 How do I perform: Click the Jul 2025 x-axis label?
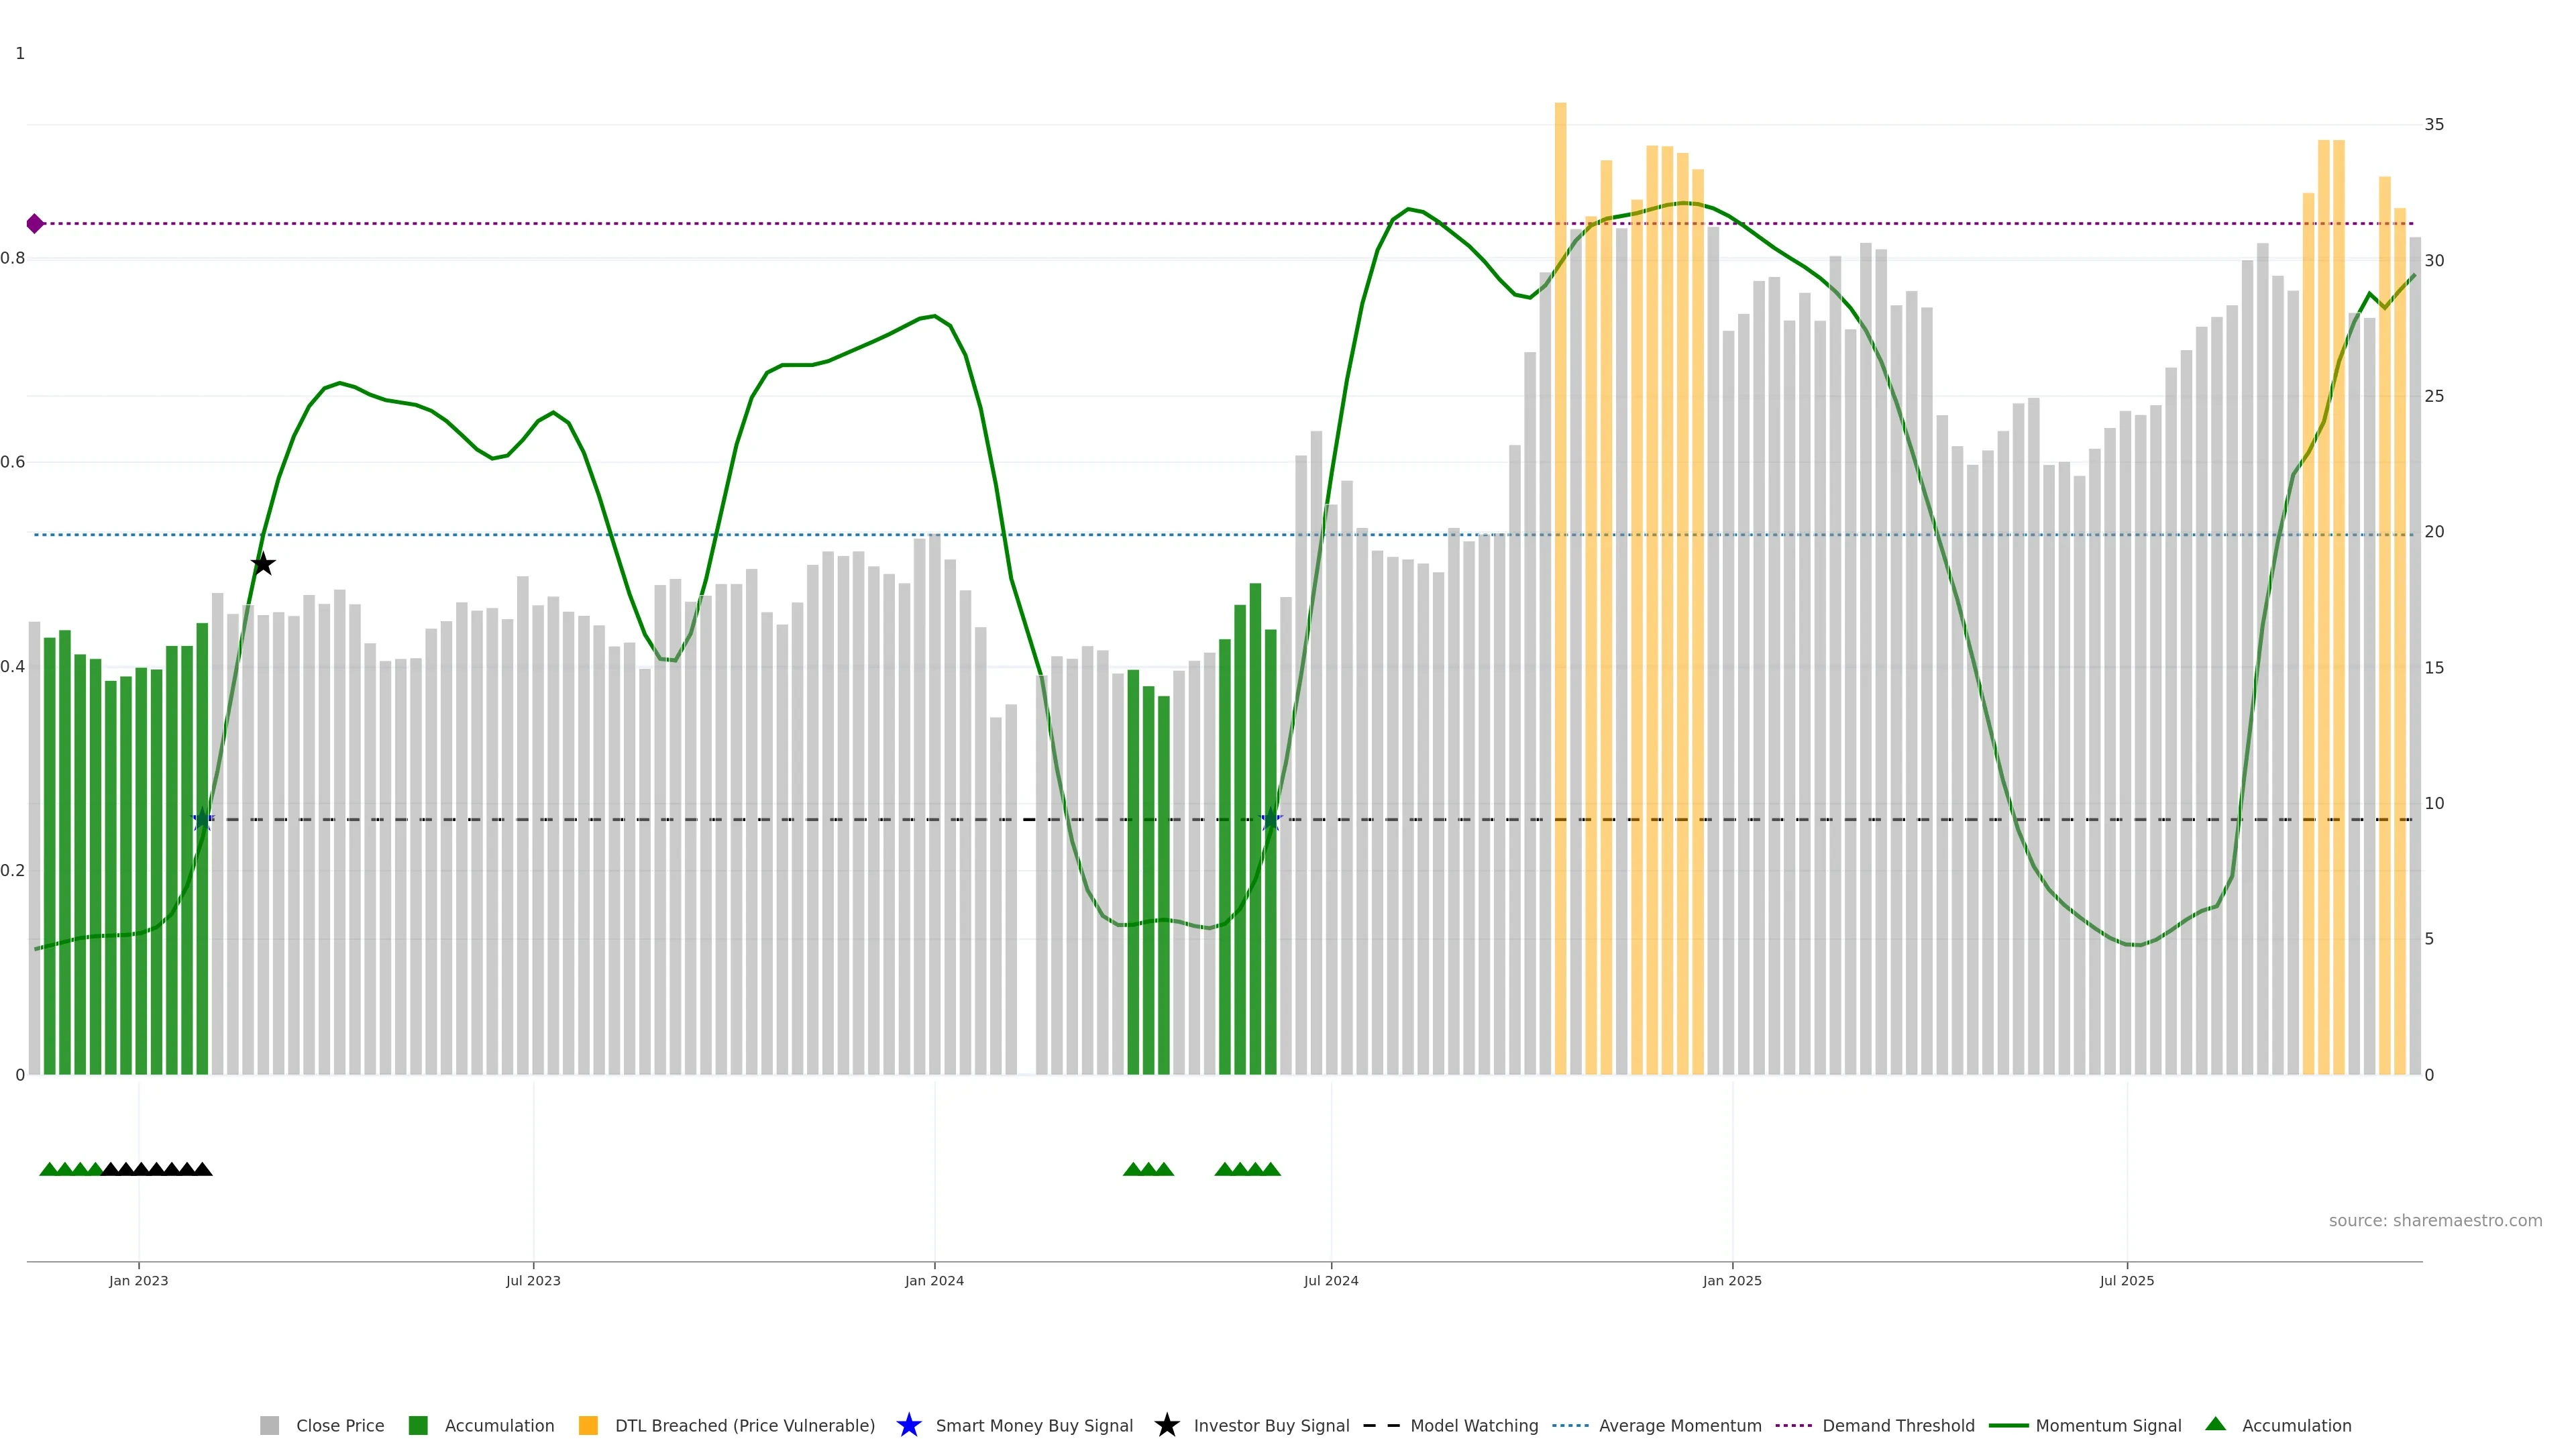point(2126,1281)
